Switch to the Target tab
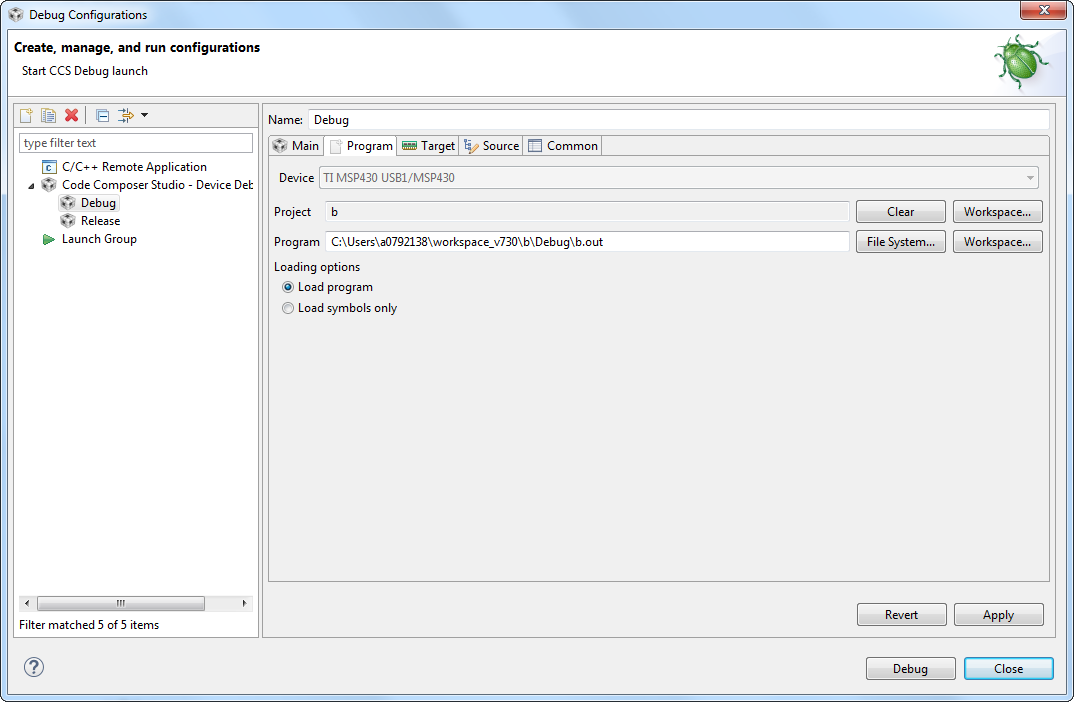This screenshot has width=1074, height=702. click(428, 146)
